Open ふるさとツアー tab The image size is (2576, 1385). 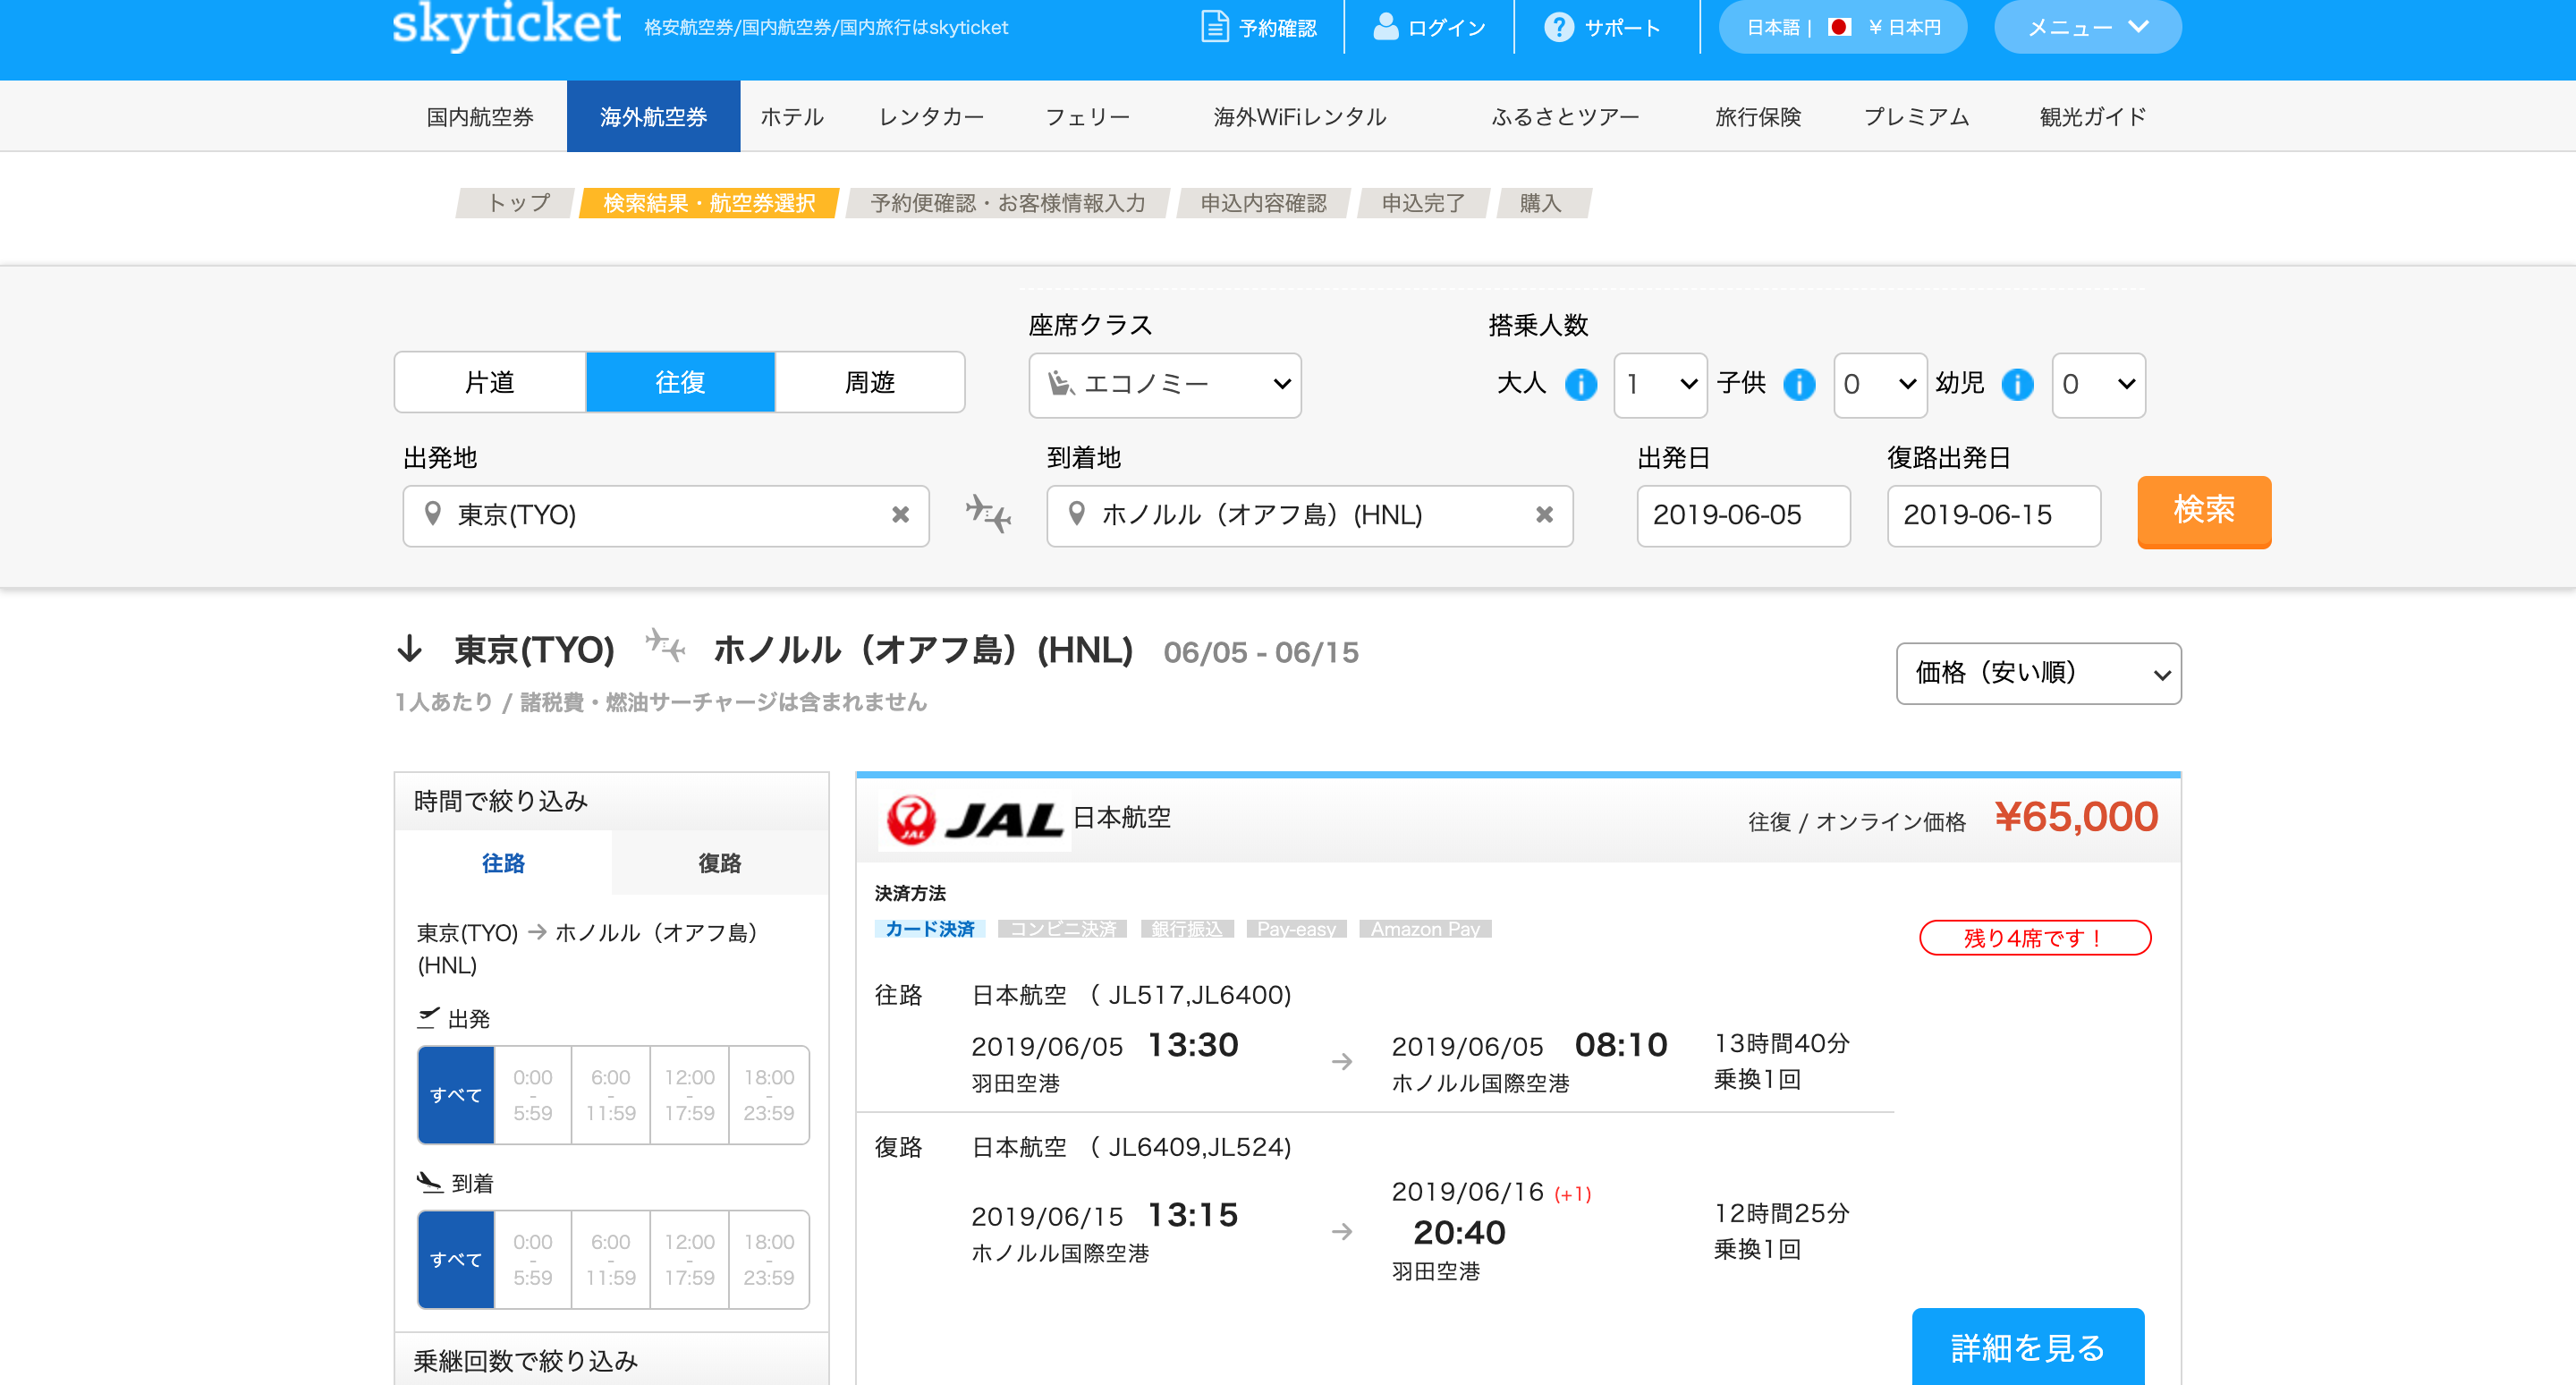(1565, 117)
